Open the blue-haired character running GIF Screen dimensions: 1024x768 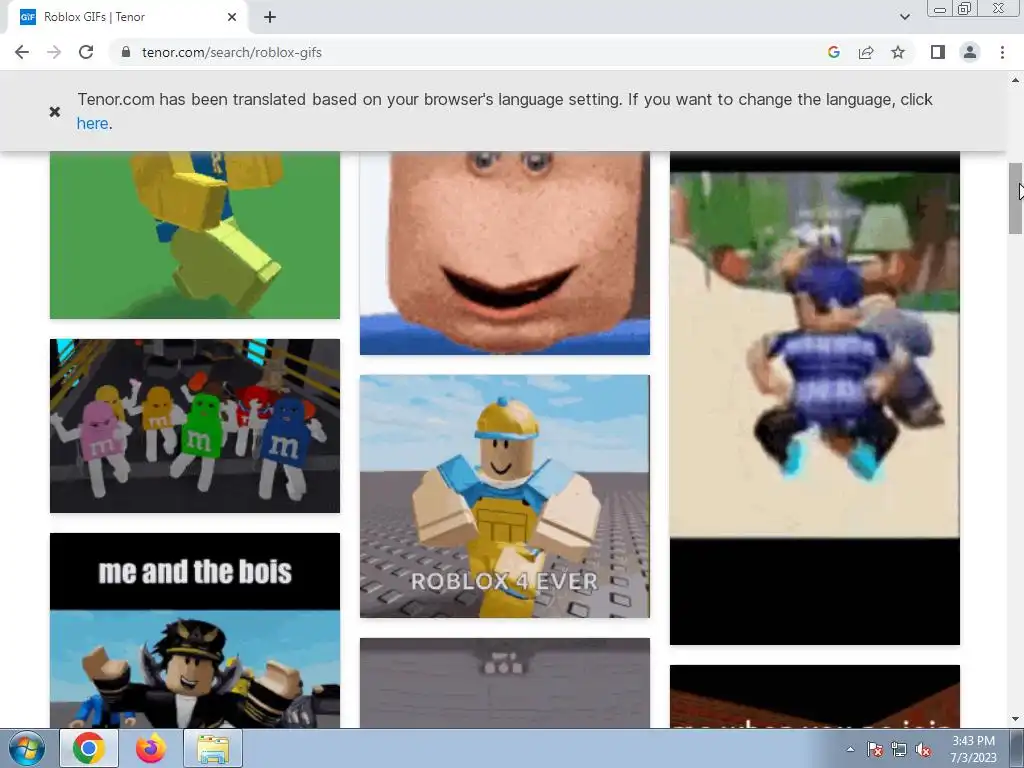click(815, 398)
